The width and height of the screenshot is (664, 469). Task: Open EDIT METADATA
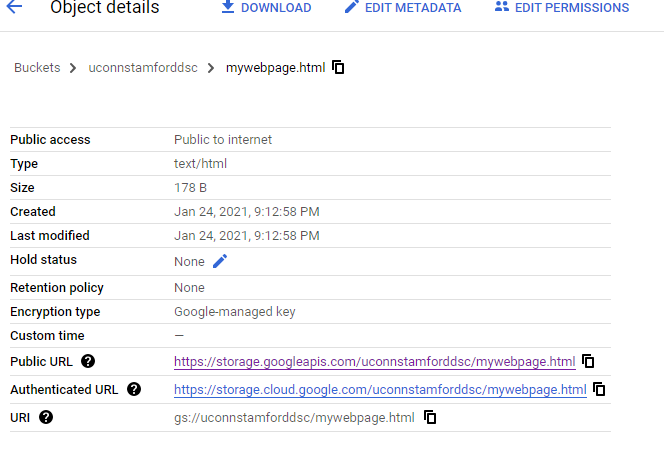[x=403, y=7]
